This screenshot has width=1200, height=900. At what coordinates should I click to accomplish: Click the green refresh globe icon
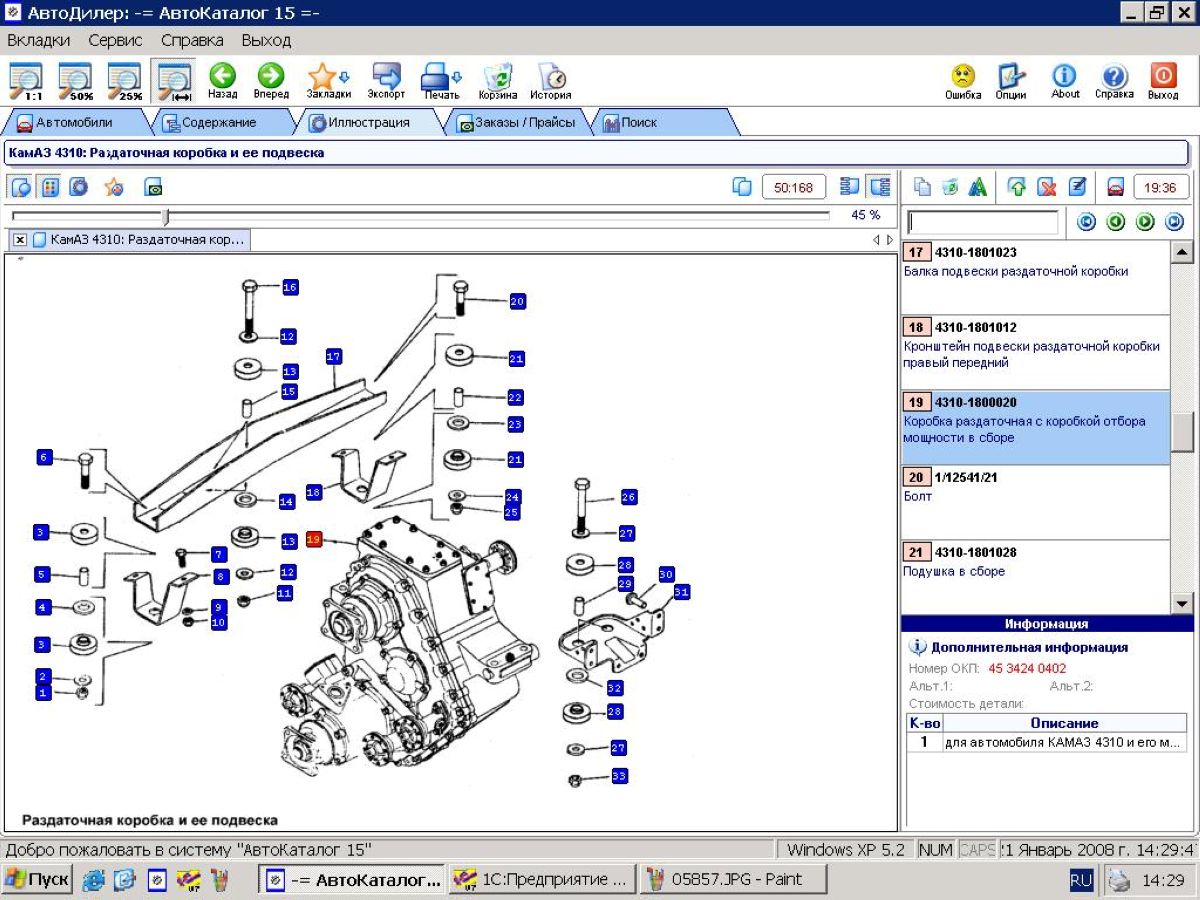[x=950, y=186]
